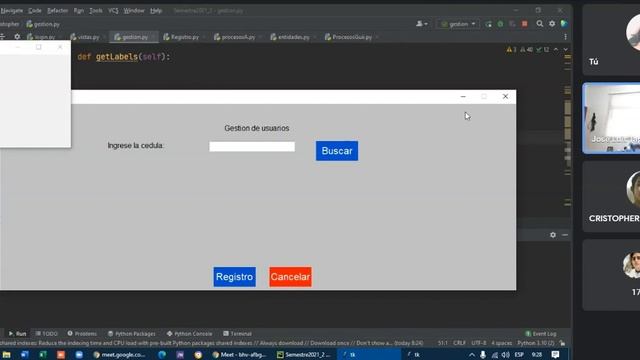Open the Help menu

[x=156, y=11]
